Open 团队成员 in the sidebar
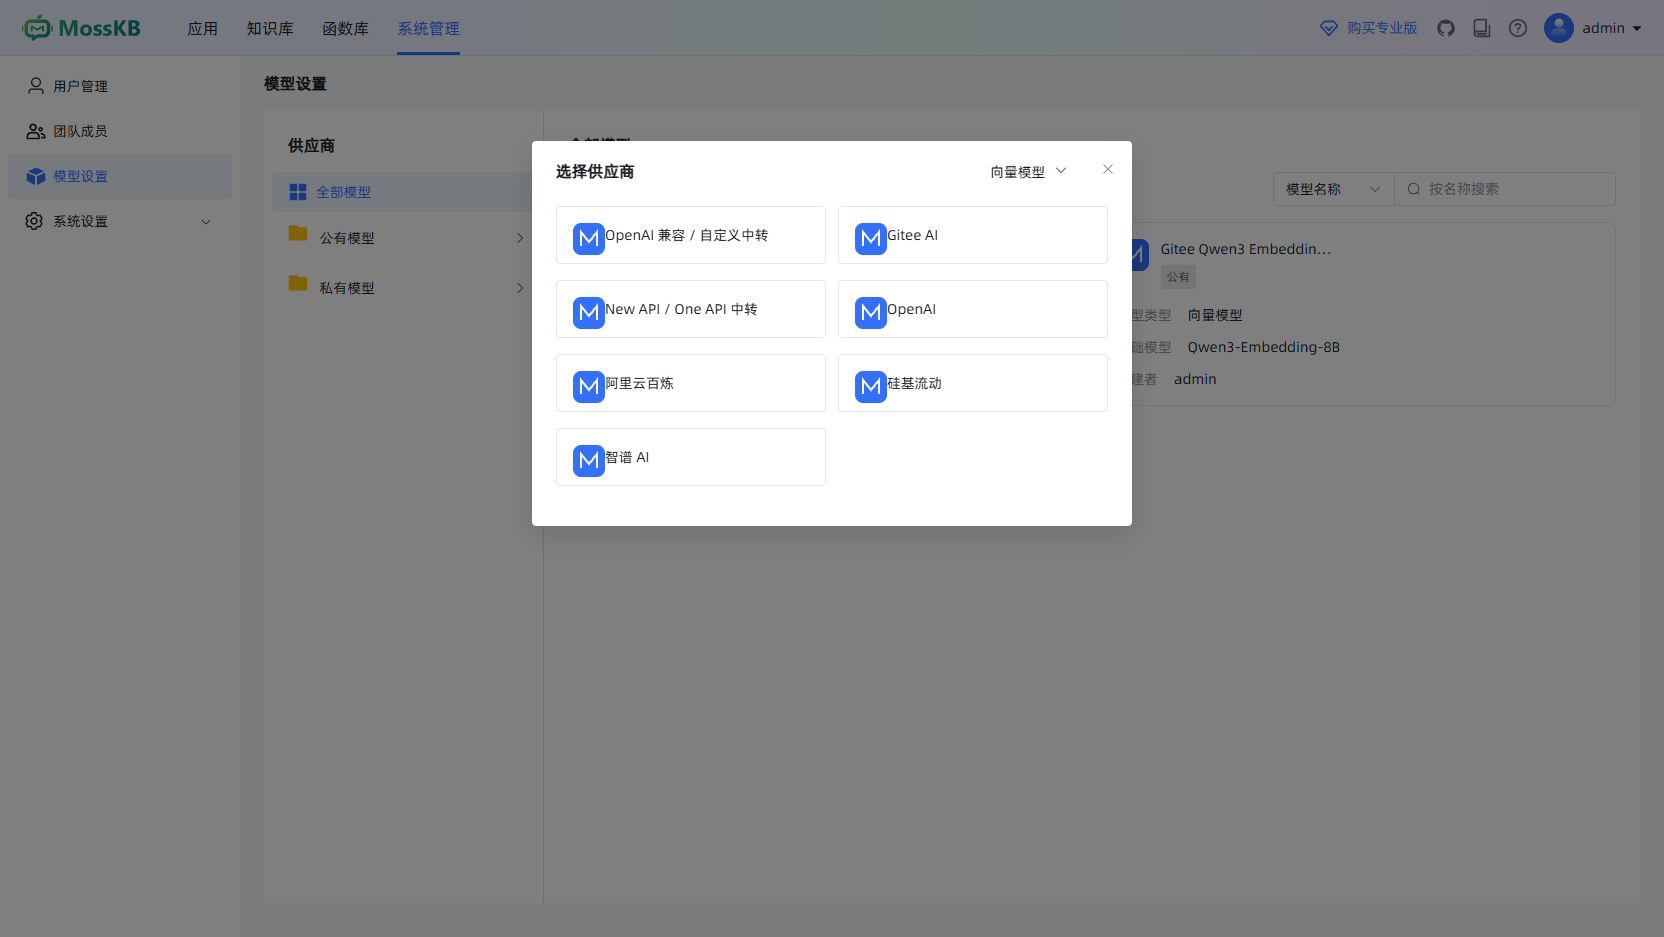 [120, 131]
